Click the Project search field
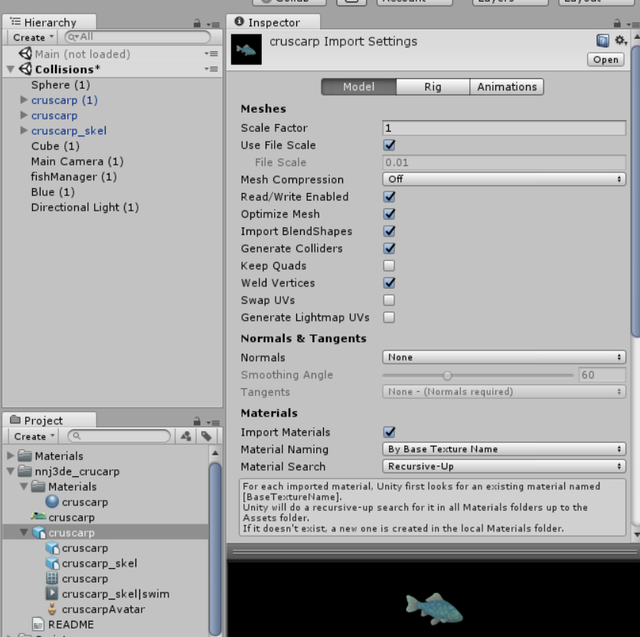640x637 pixels. [119, 436]
